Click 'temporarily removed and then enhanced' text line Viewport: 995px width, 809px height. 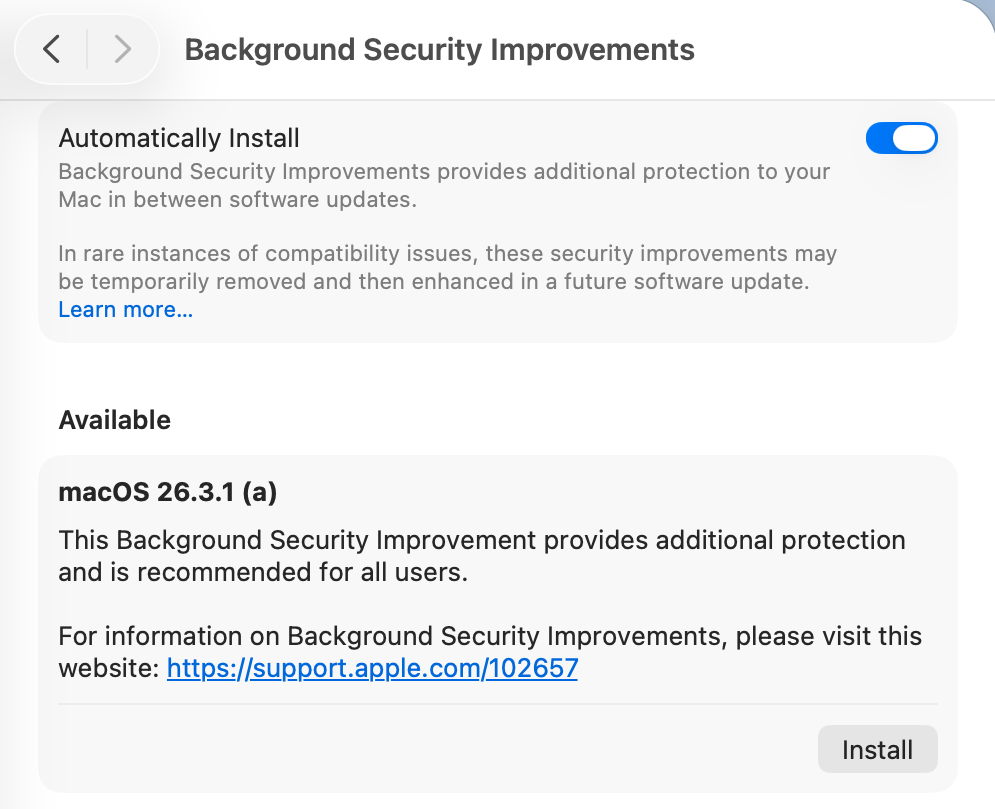(433, 282)
